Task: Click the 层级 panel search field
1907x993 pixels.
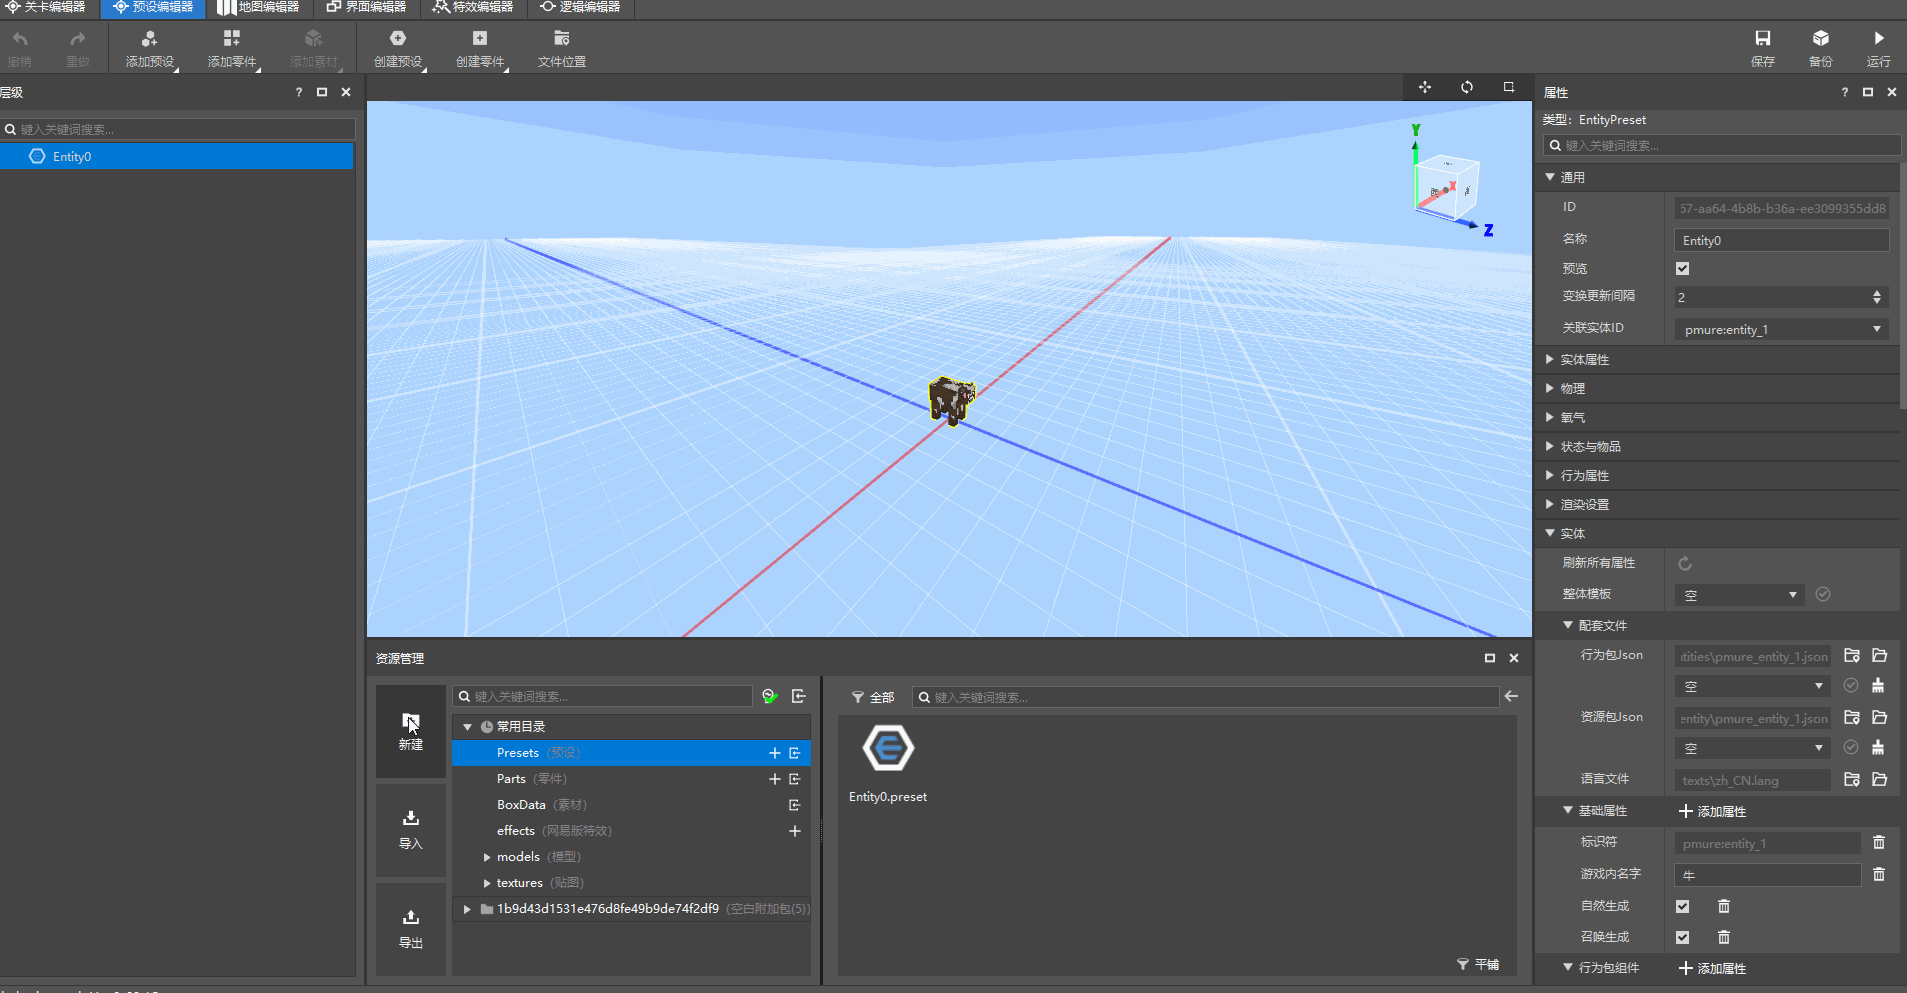Action: point(178,129)
